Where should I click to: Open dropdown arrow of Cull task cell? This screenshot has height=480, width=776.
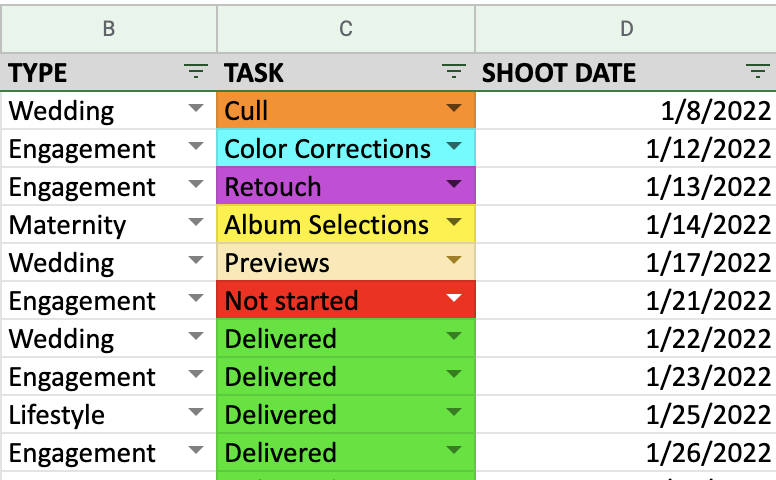[x=454, y=107]
